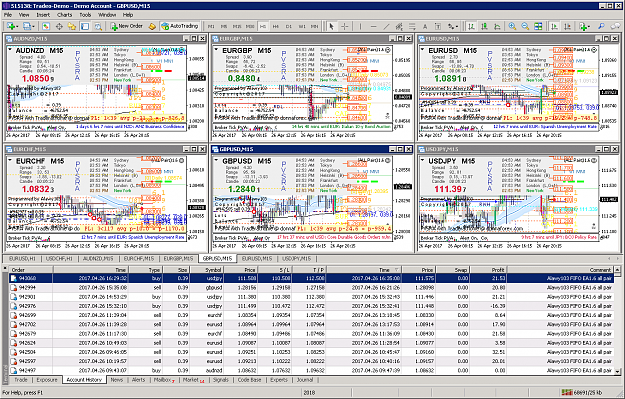Open the New Chart toolbar icon
This screenshot has height=399, width=625.
(x=10, y=26)
